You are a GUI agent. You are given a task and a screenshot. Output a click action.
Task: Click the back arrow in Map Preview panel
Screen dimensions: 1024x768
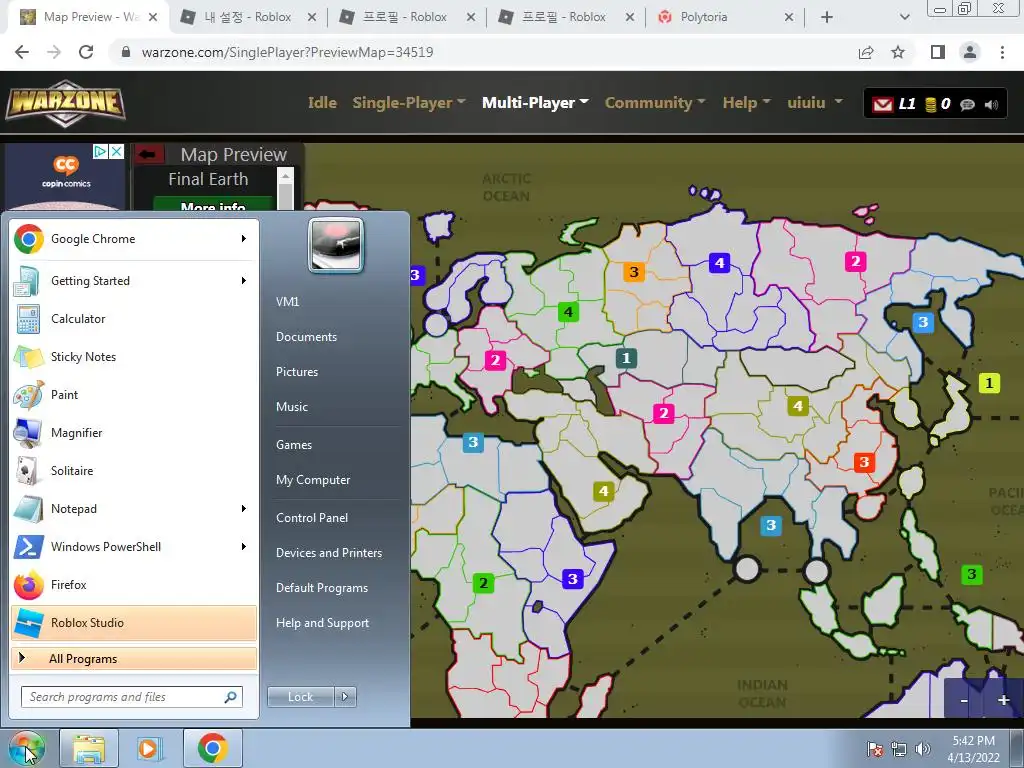pyautogui.click(x=148, y=154)
